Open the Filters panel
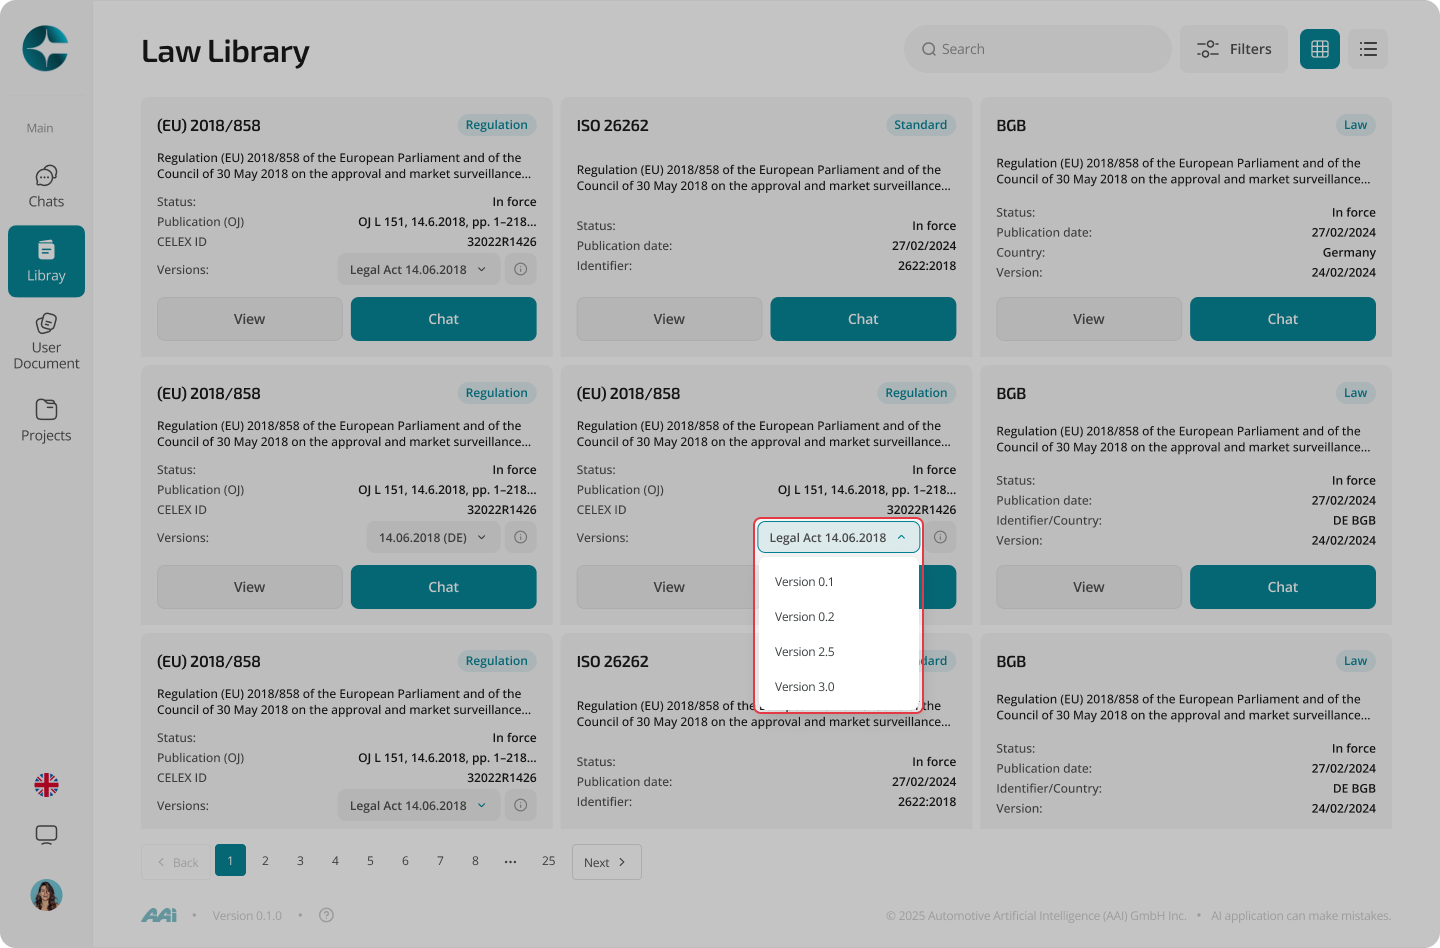Screen dimensions: 1440x948 click(x=1234, y=49)
